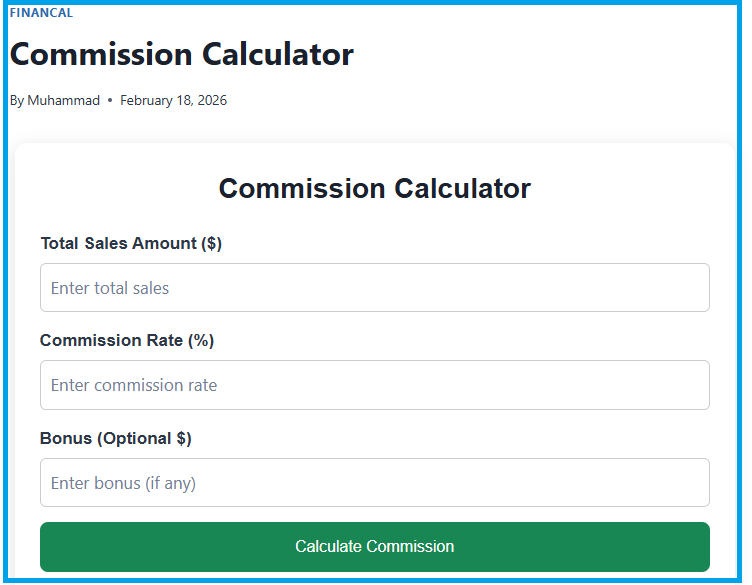Click the Total Sales Amount ($) label
752x585 pixels.
tap(131, 243)
